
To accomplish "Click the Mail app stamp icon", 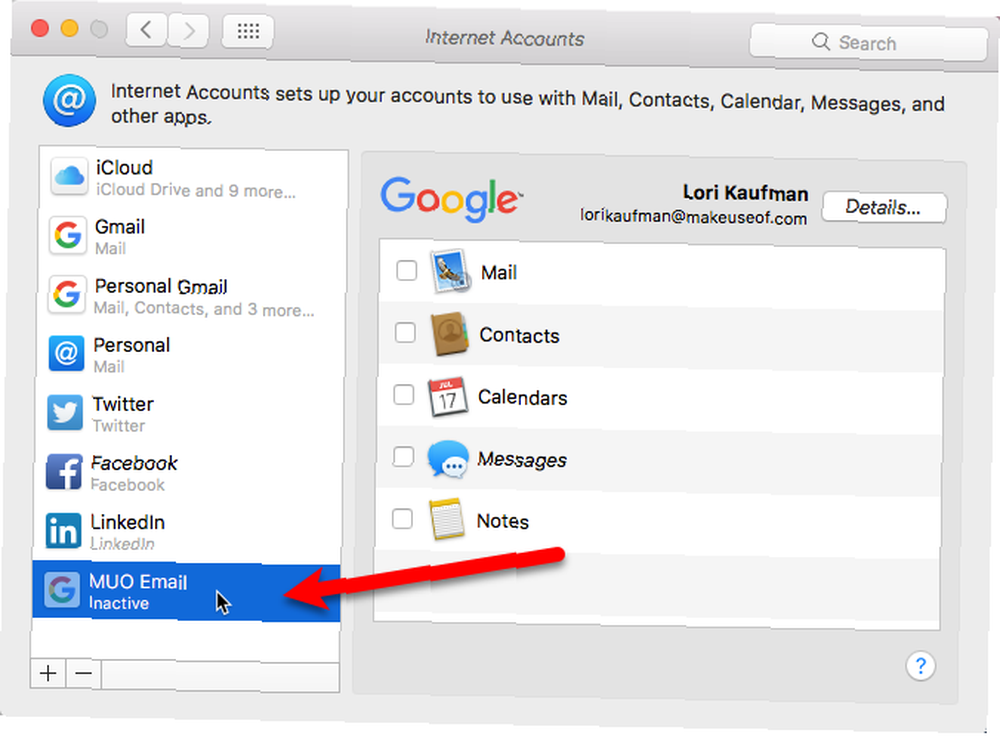I will point(451,272).
